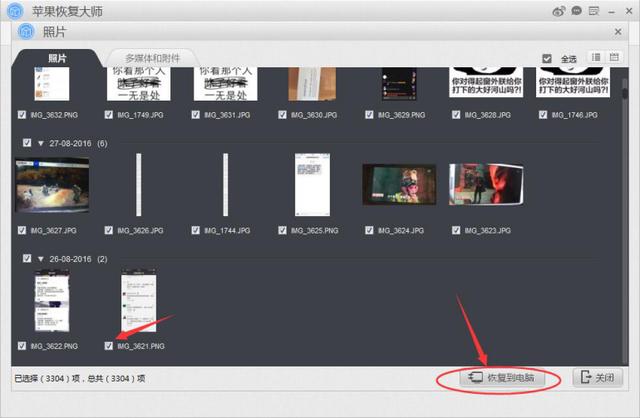The image size is (640, 418).
Task: Close the 照片 panel with the X
Action: click(619, 32)
